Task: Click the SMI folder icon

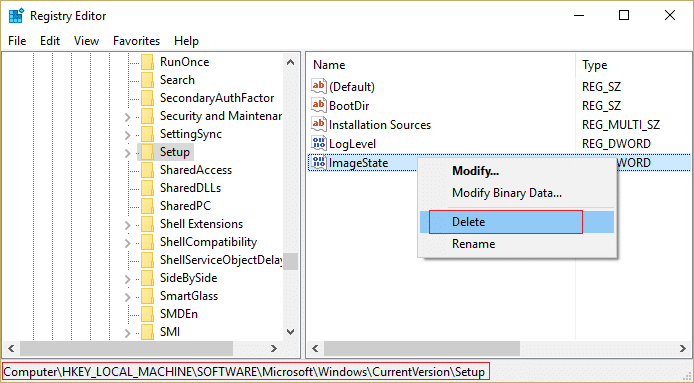Action: (x=147, y=332)
